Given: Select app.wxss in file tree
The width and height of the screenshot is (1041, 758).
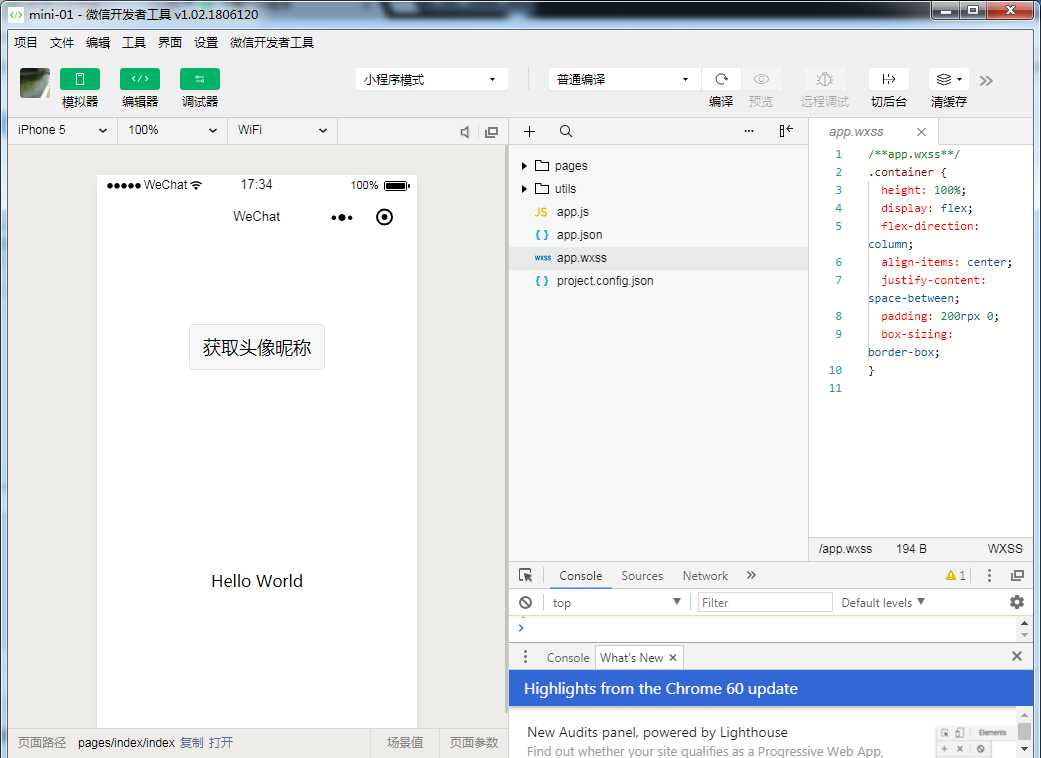Looking at the screenshot, I should point(659,258).
